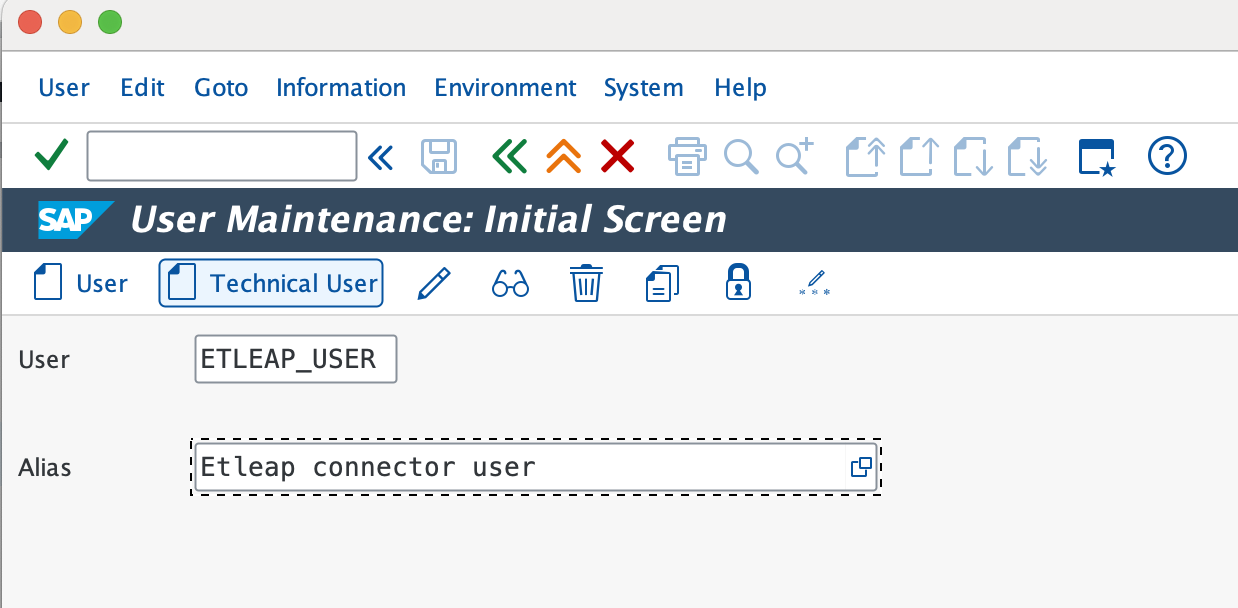
Task: Open the multiple selection icon in Alias field
Action: (x=860, y=467)
